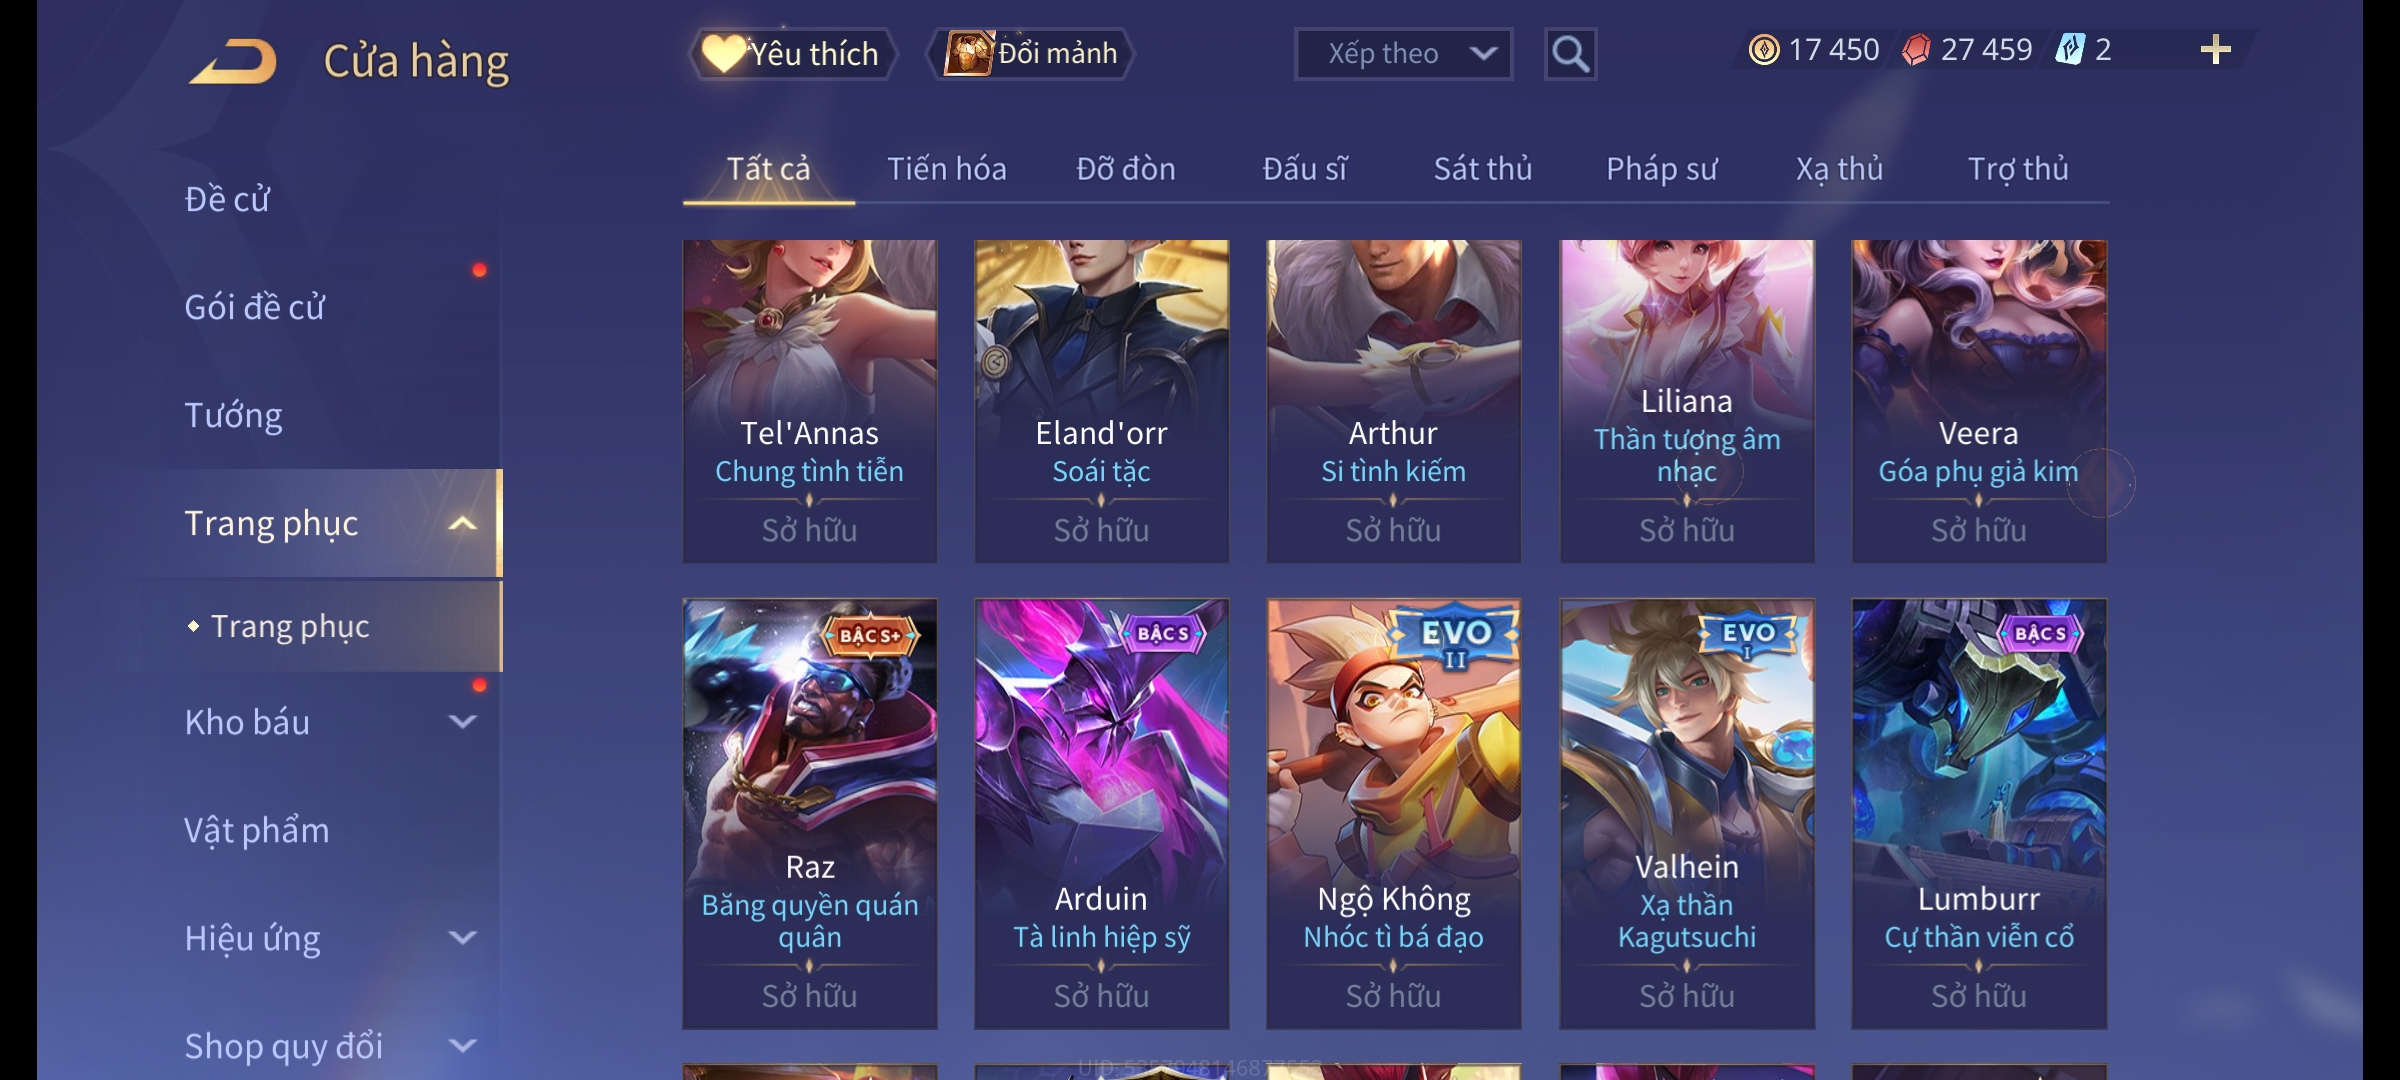
Task: Tap the blue voucher ticket icon
Action: [x=2069, y=50]
